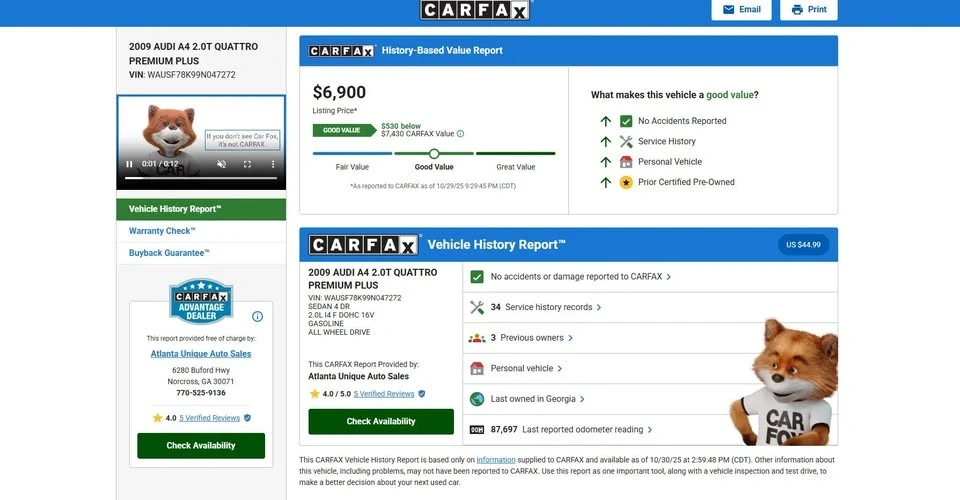Print the CARFAX report
Image resolution: width=960 pixels, height=500 pixels.
(x=809, y=9)
